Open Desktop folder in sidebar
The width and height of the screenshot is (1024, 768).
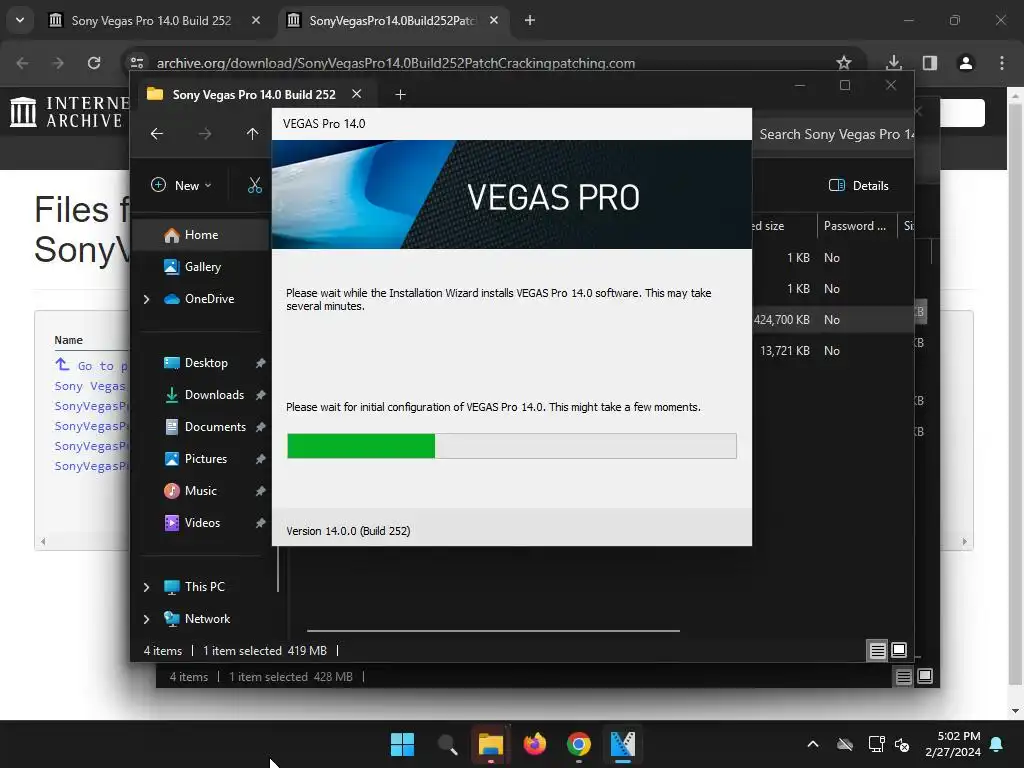(205, 363)
